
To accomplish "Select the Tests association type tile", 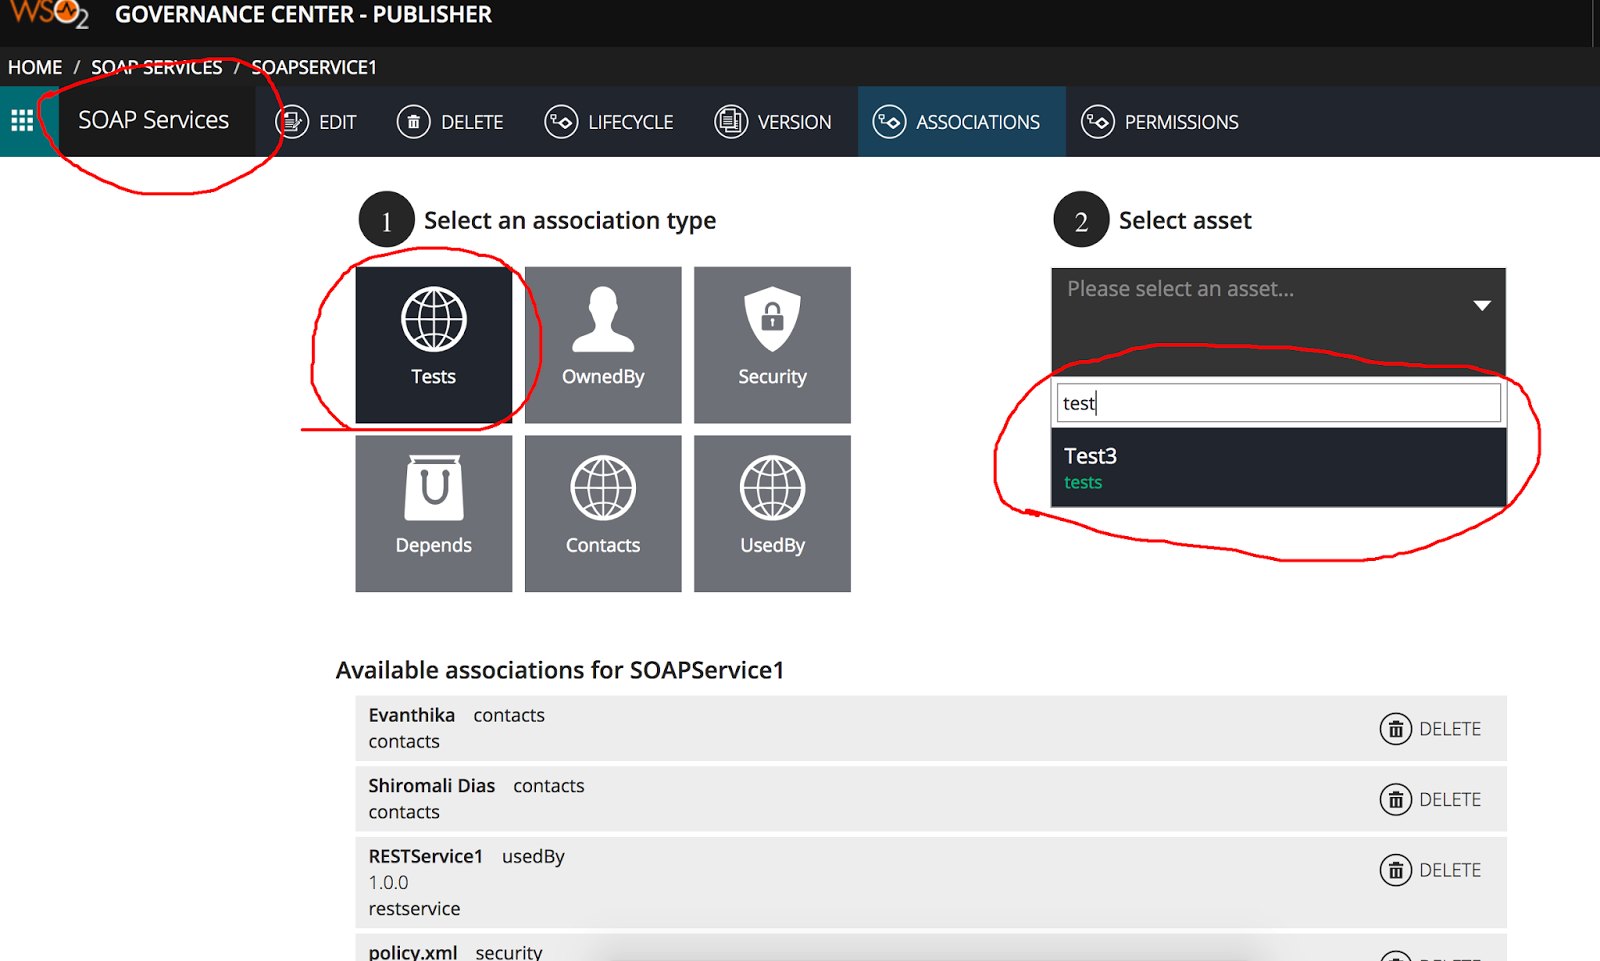I will pos(434,345).
